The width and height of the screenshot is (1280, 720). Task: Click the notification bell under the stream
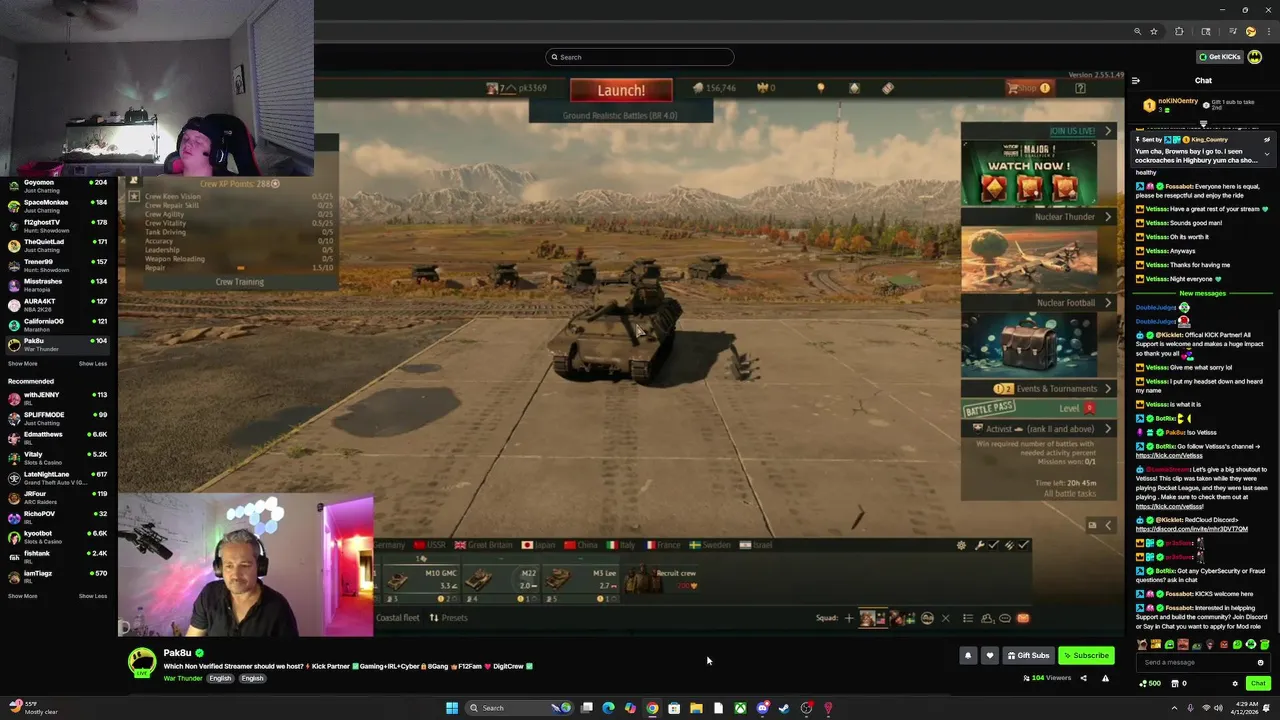(967, 656)
